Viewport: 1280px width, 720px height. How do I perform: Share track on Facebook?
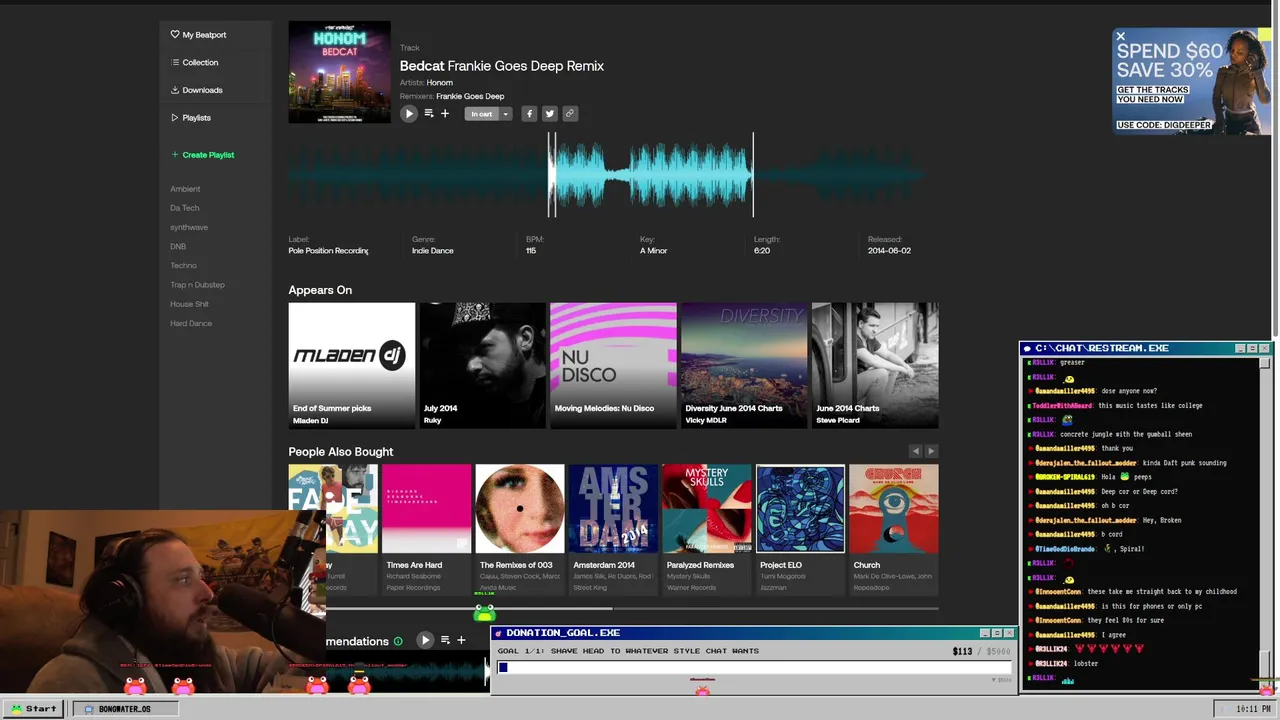click(x=530, y=114)
